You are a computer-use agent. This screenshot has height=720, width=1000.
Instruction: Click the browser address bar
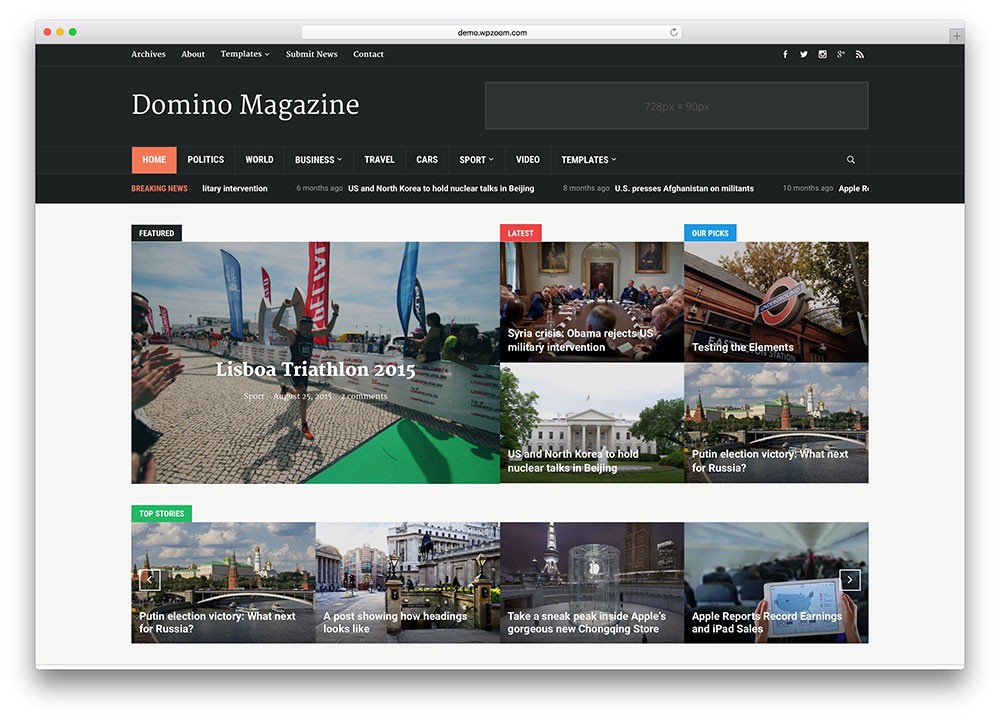(492, 32)
